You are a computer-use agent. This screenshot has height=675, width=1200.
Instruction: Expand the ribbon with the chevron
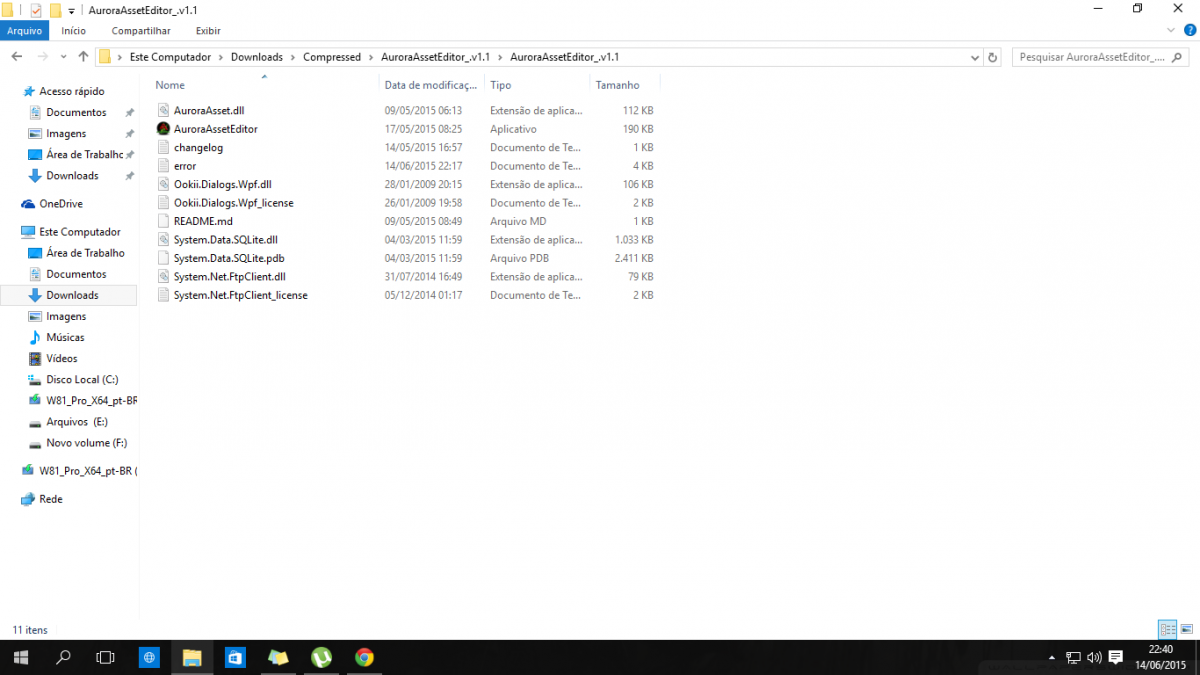click(1169, 31)
